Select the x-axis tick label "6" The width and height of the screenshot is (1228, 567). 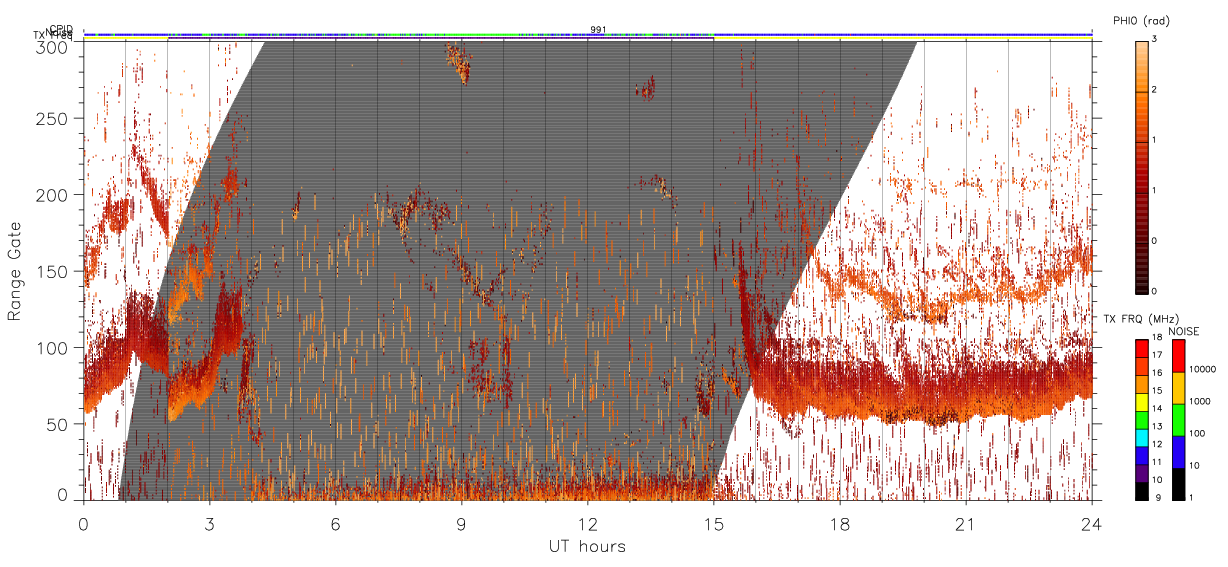(335, 523)
